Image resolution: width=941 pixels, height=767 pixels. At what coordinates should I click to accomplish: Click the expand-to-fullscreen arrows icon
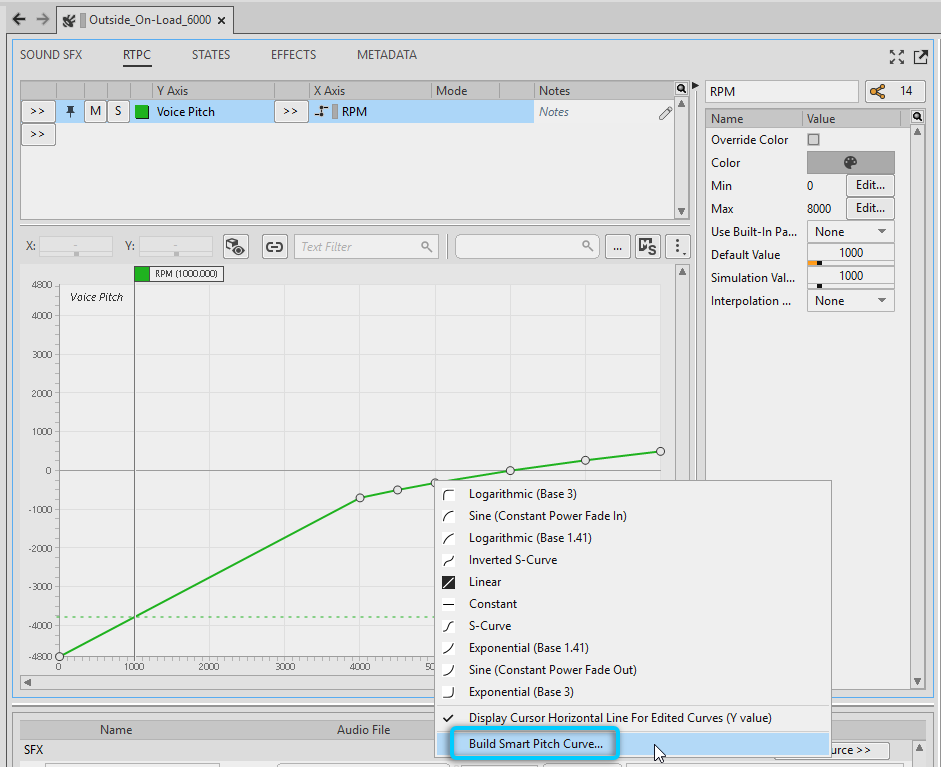click(897, 57)
